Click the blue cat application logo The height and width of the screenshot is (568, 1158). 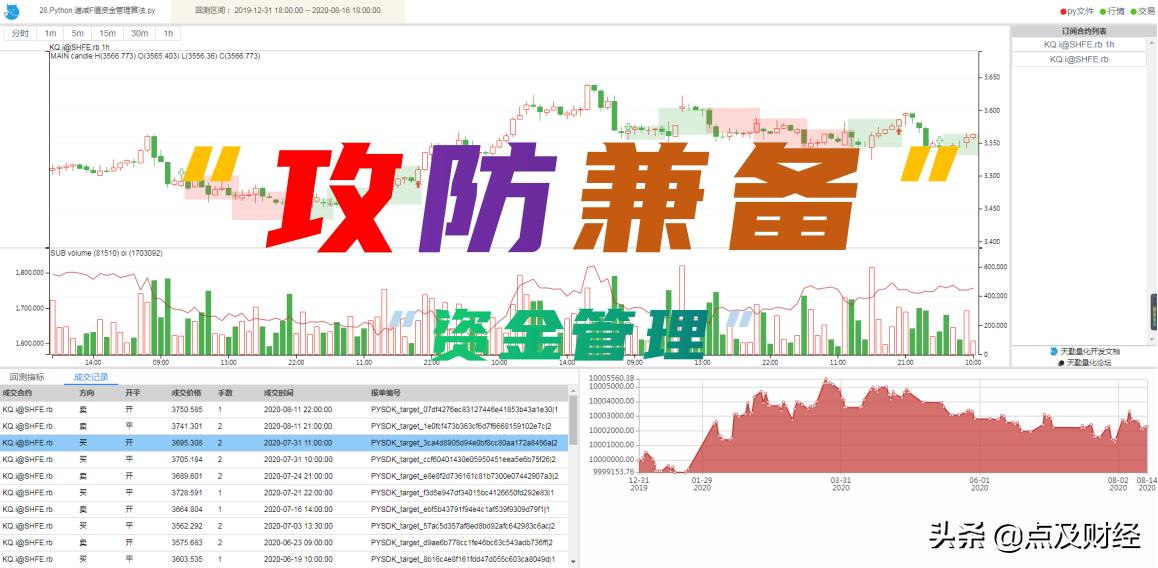pyautogui.click(x=12, y=11)
